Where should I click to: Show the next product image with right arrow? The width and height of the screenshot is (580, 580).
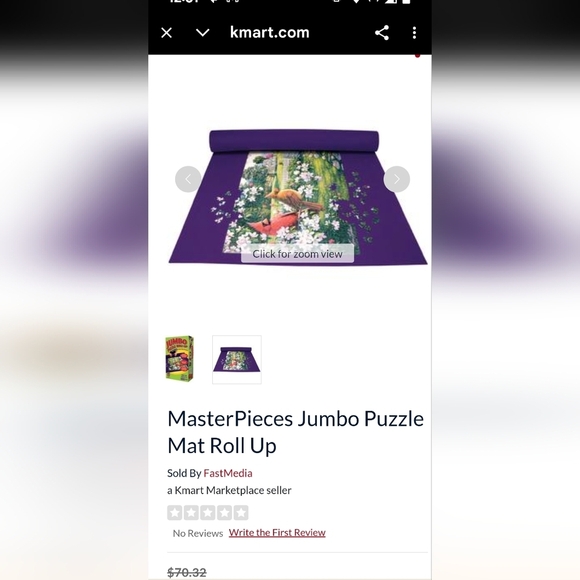(397, 179)
